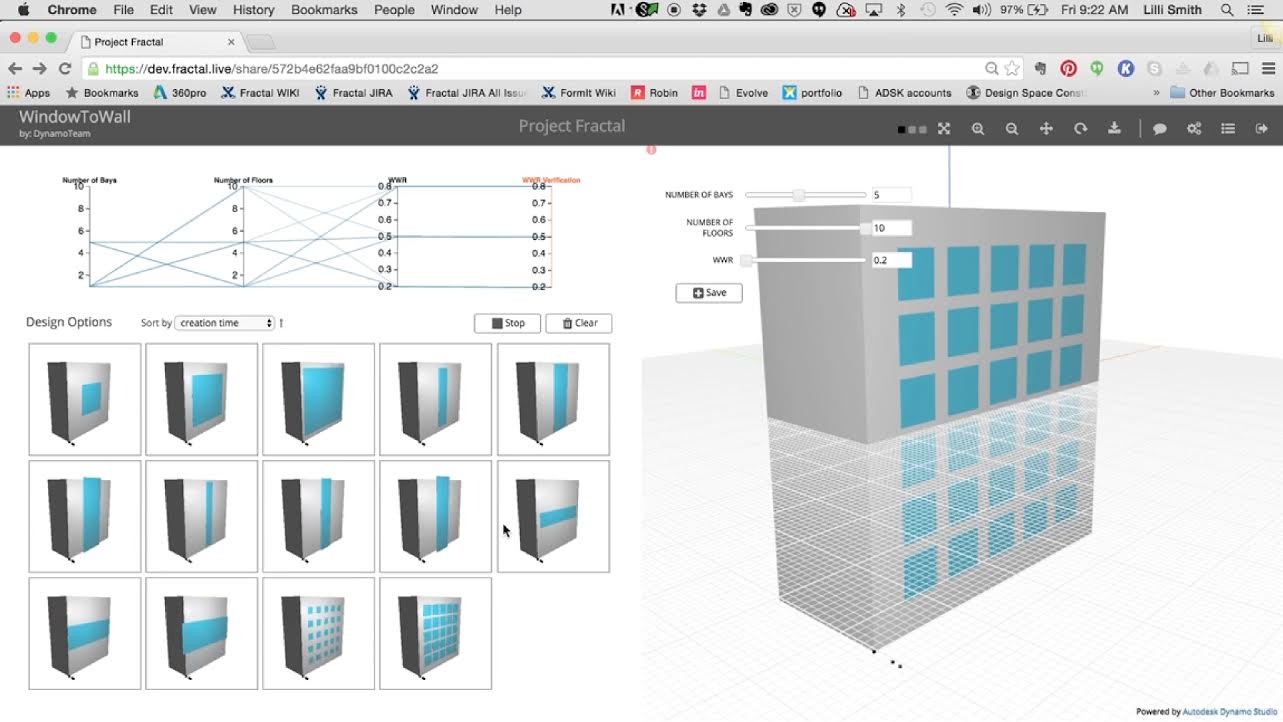Click the download icon in the toolbar
The width and height of the screenshot is (1283, 722).
coord(1114,129)
